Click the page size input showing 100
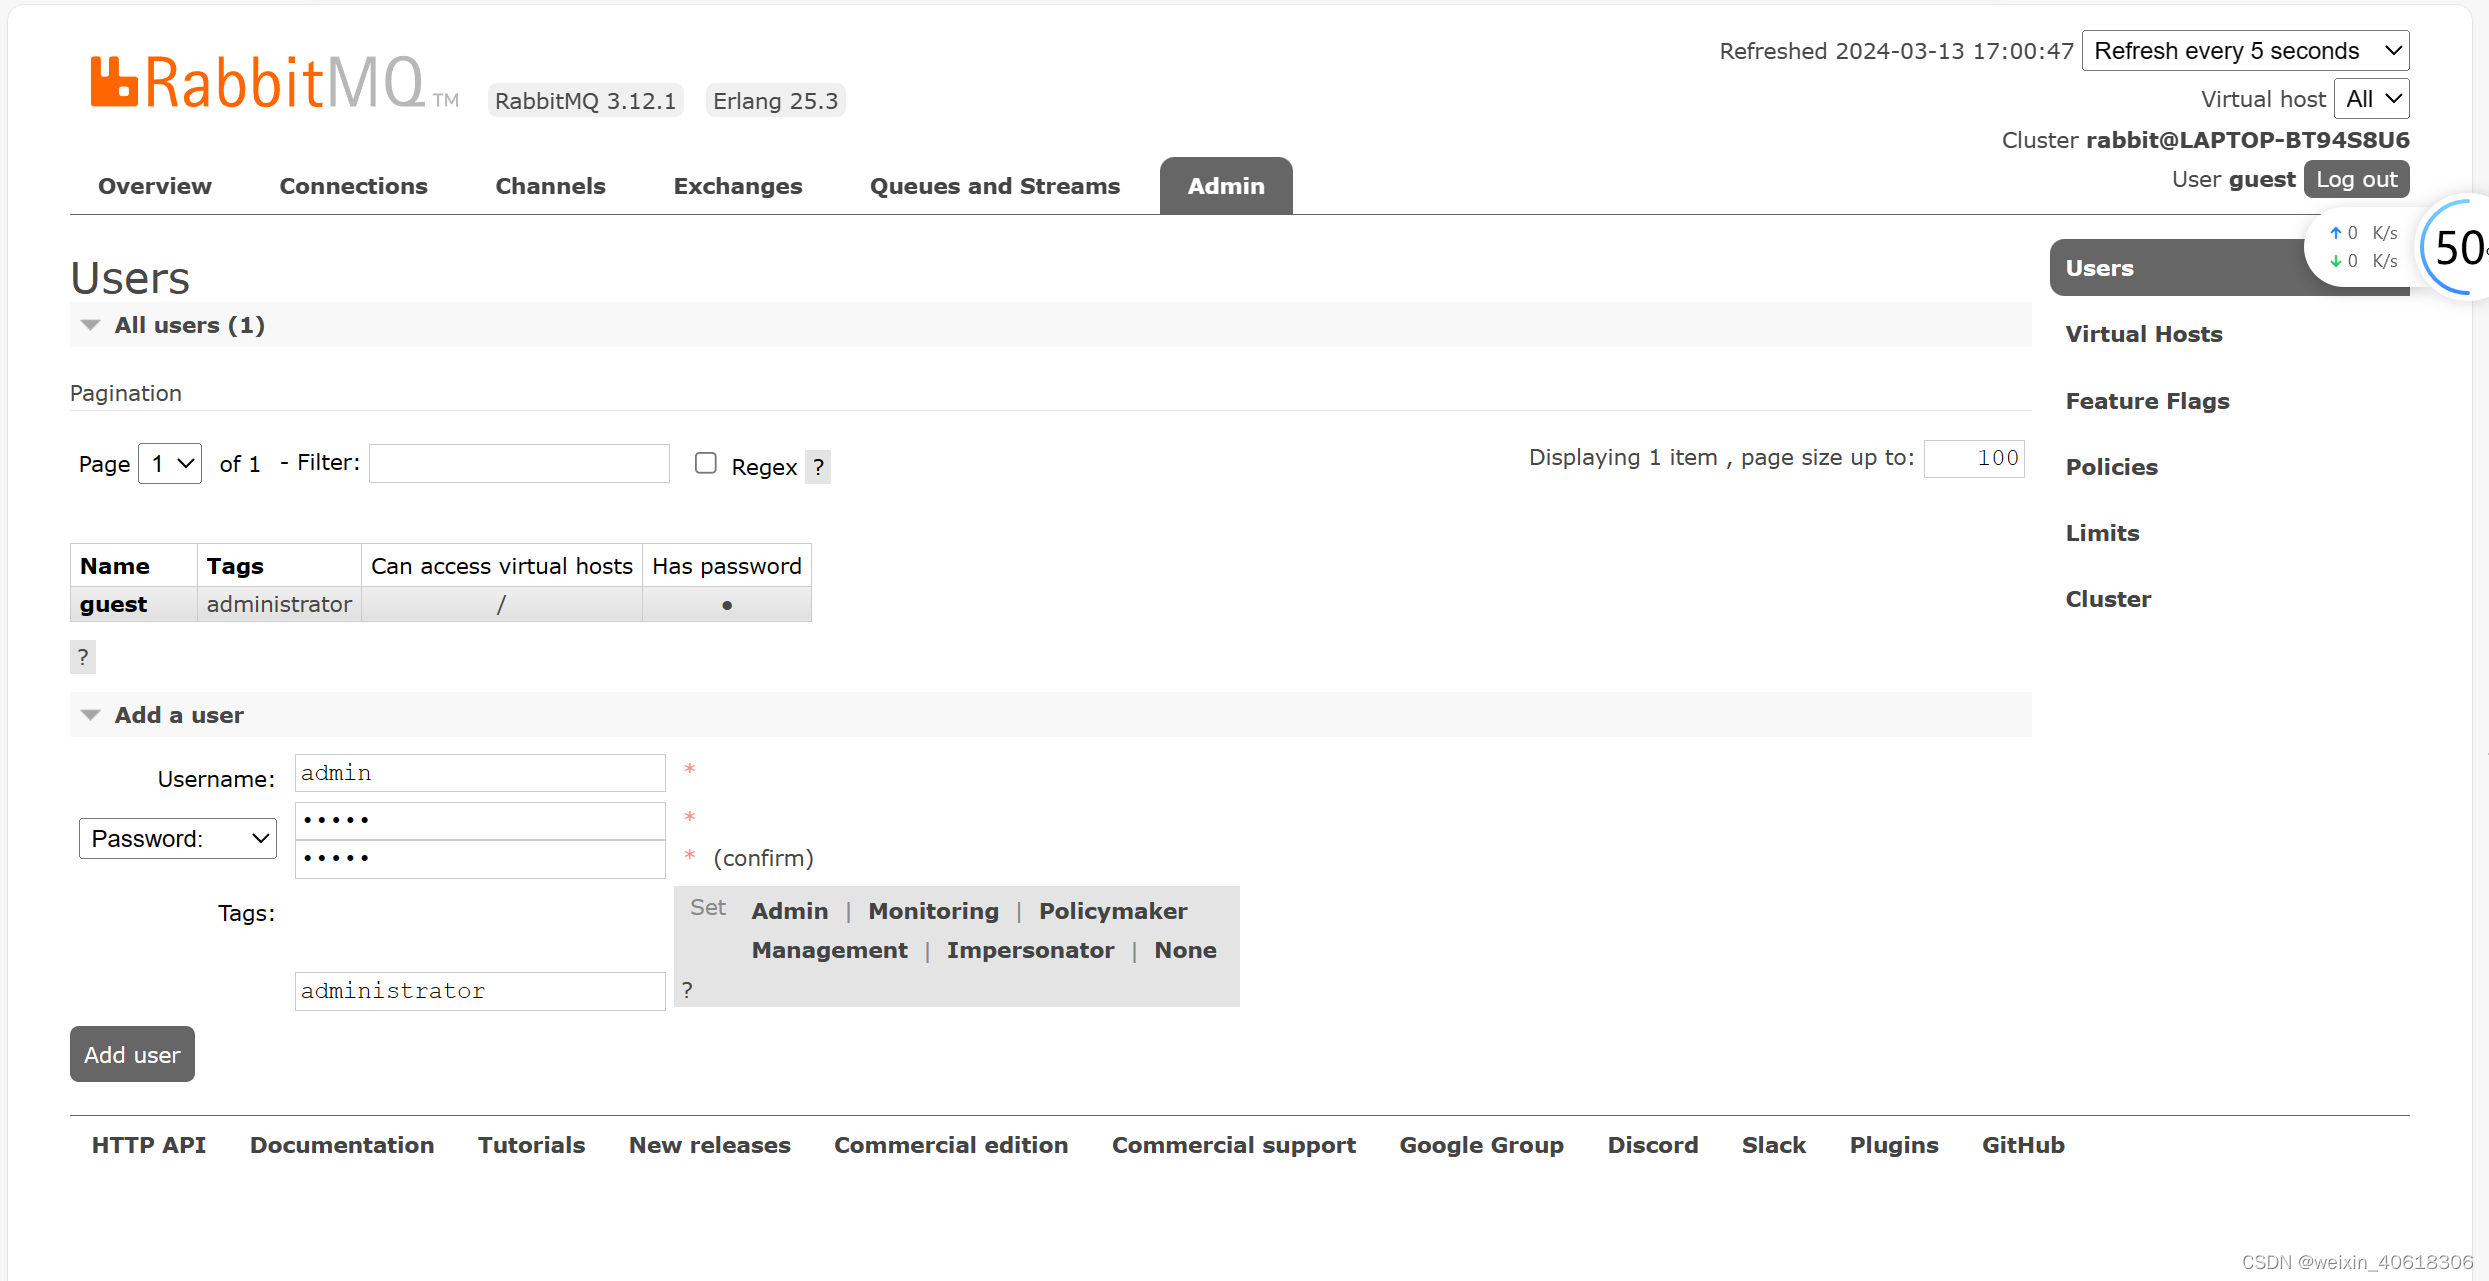This screenshot has width=2489, height=1281. [1974, 458]
